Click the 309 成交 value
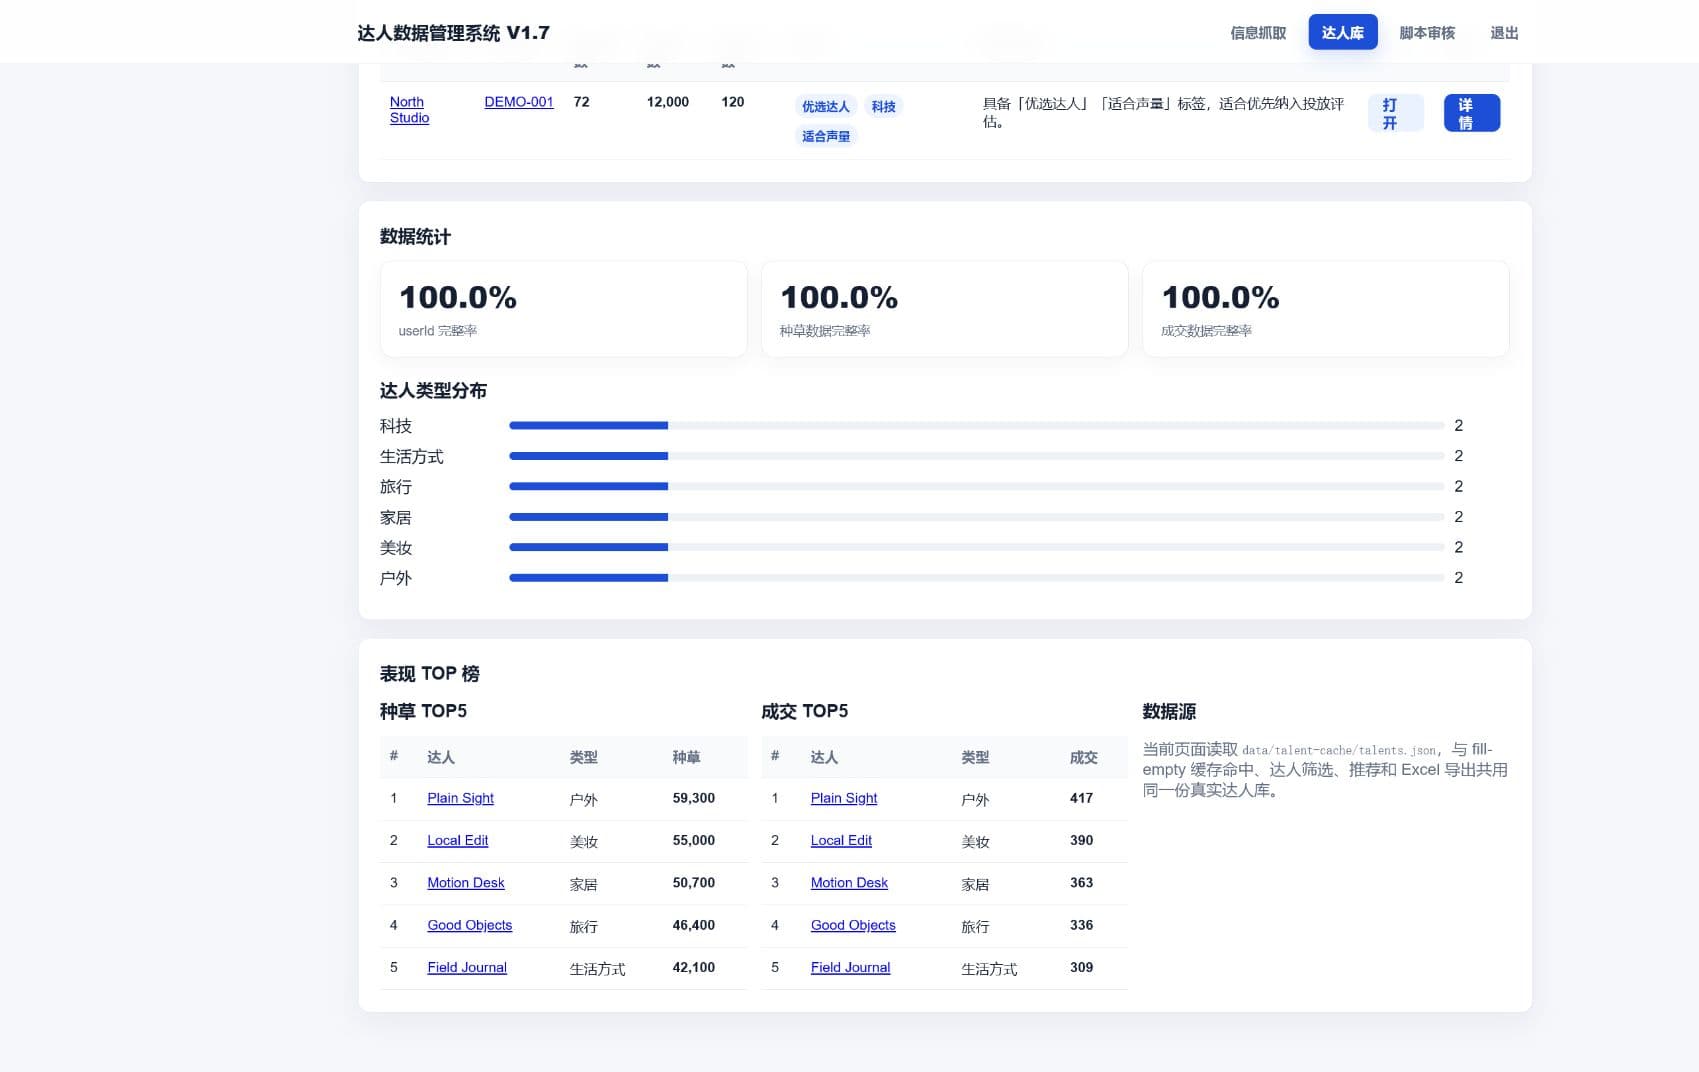 pos(1081,967)
